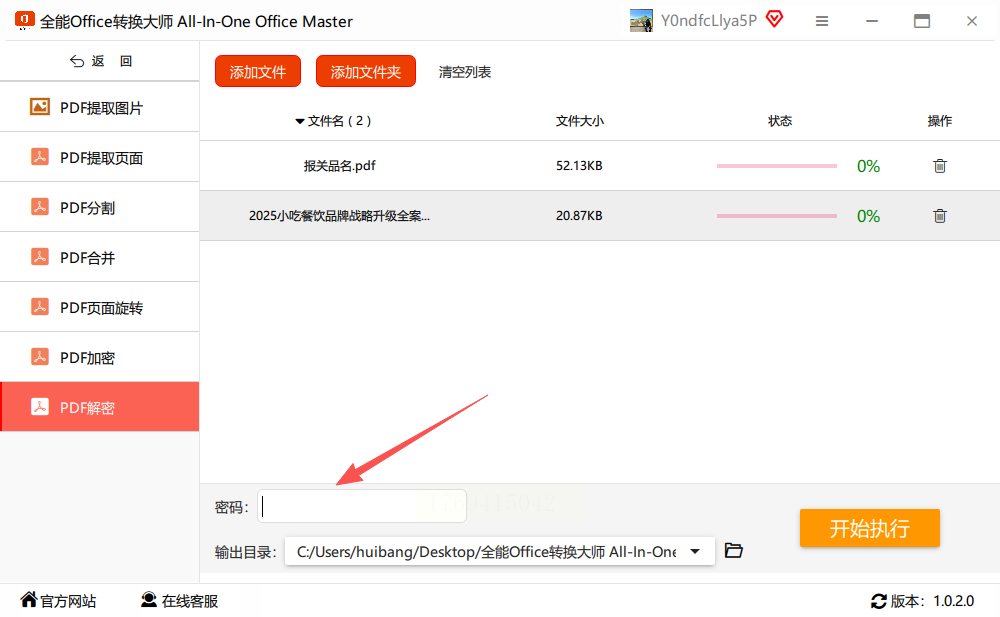
Task: Click the progress bar for 报关品名.pdf
Action: tap(776, 166)
